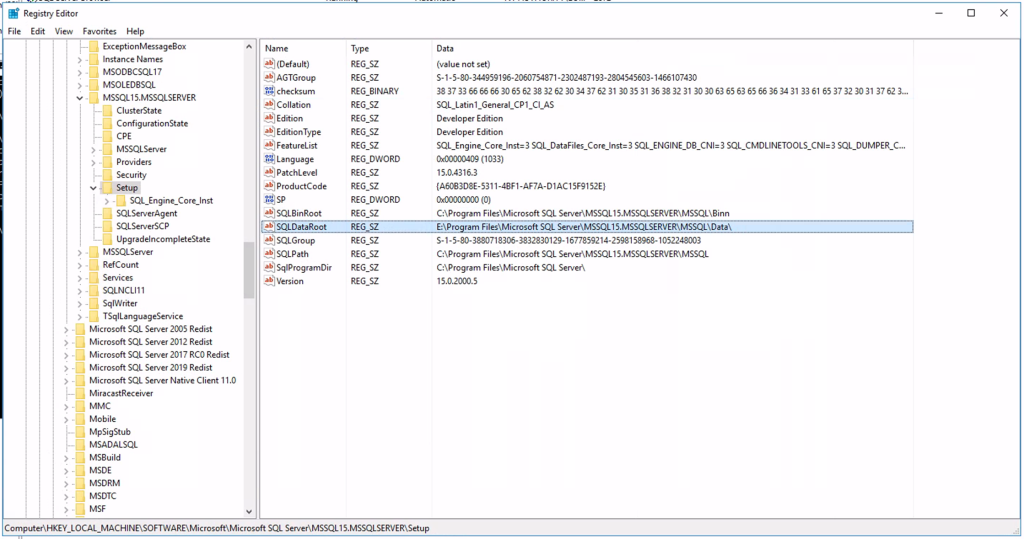1024x539 pixels.
Task: Open the Help menu
Action: (x=135, y=31)
